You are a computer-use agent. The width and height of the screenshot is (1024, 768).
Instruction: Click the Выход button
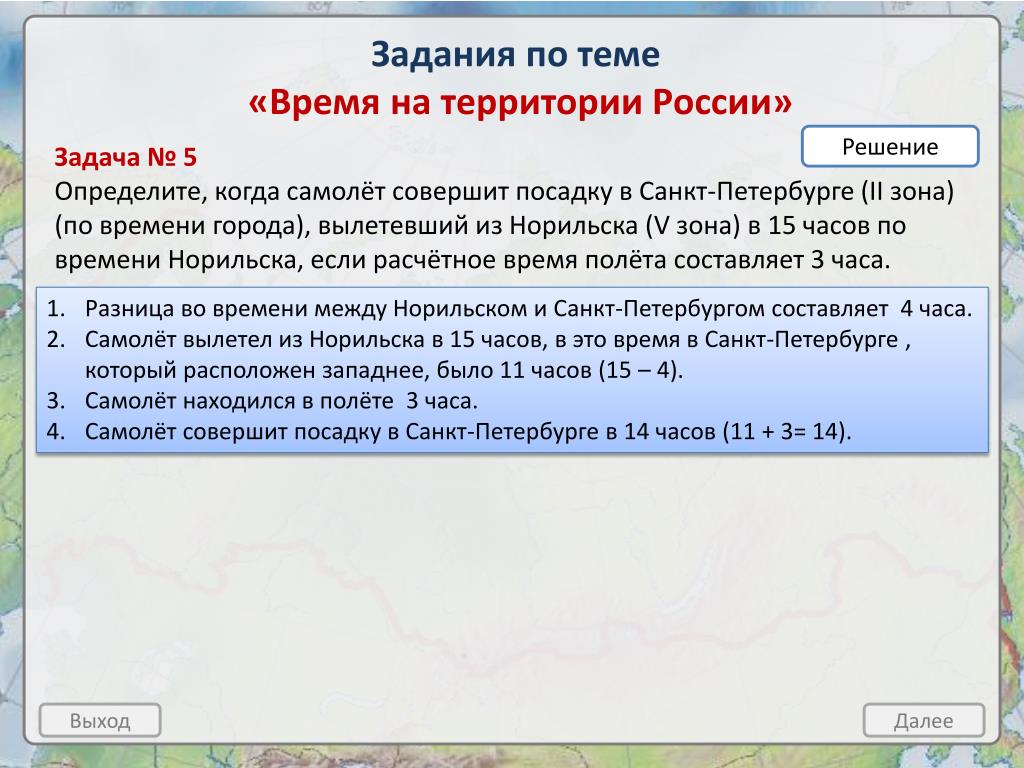(x=100, y=720)
